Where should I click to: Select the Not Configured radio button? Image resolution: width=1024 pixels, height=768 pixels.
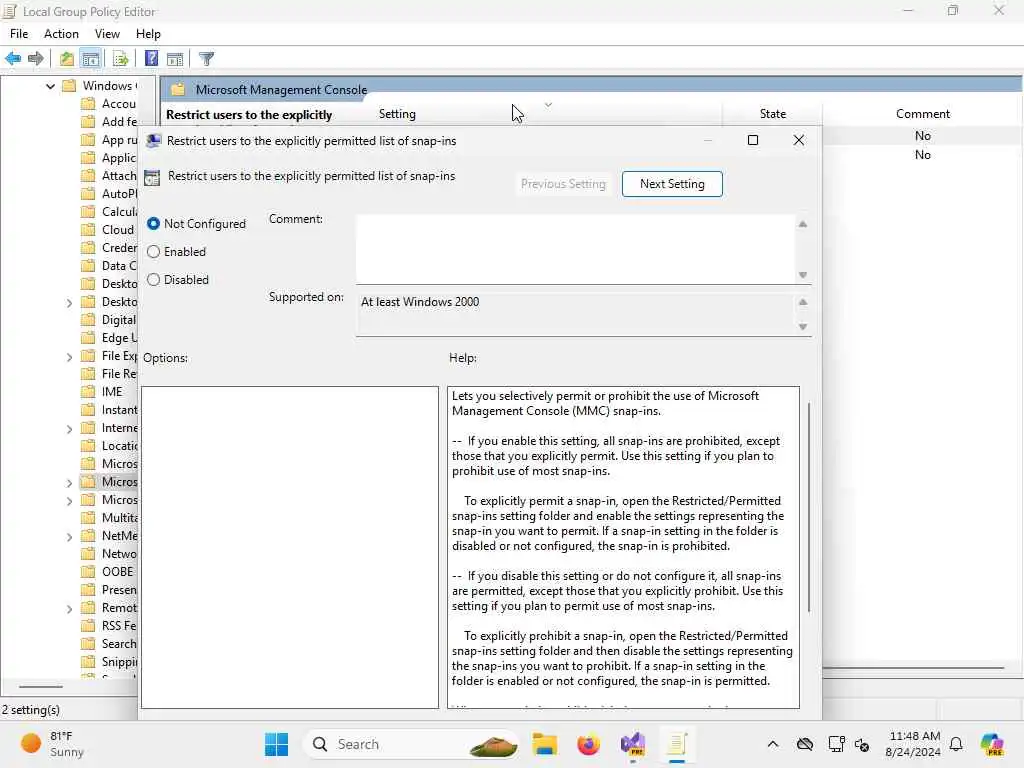point(153,224)
